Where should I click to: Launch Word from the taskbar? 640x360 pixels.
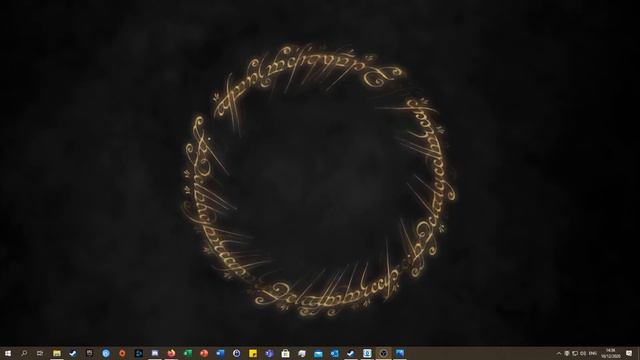click(220, 353)
